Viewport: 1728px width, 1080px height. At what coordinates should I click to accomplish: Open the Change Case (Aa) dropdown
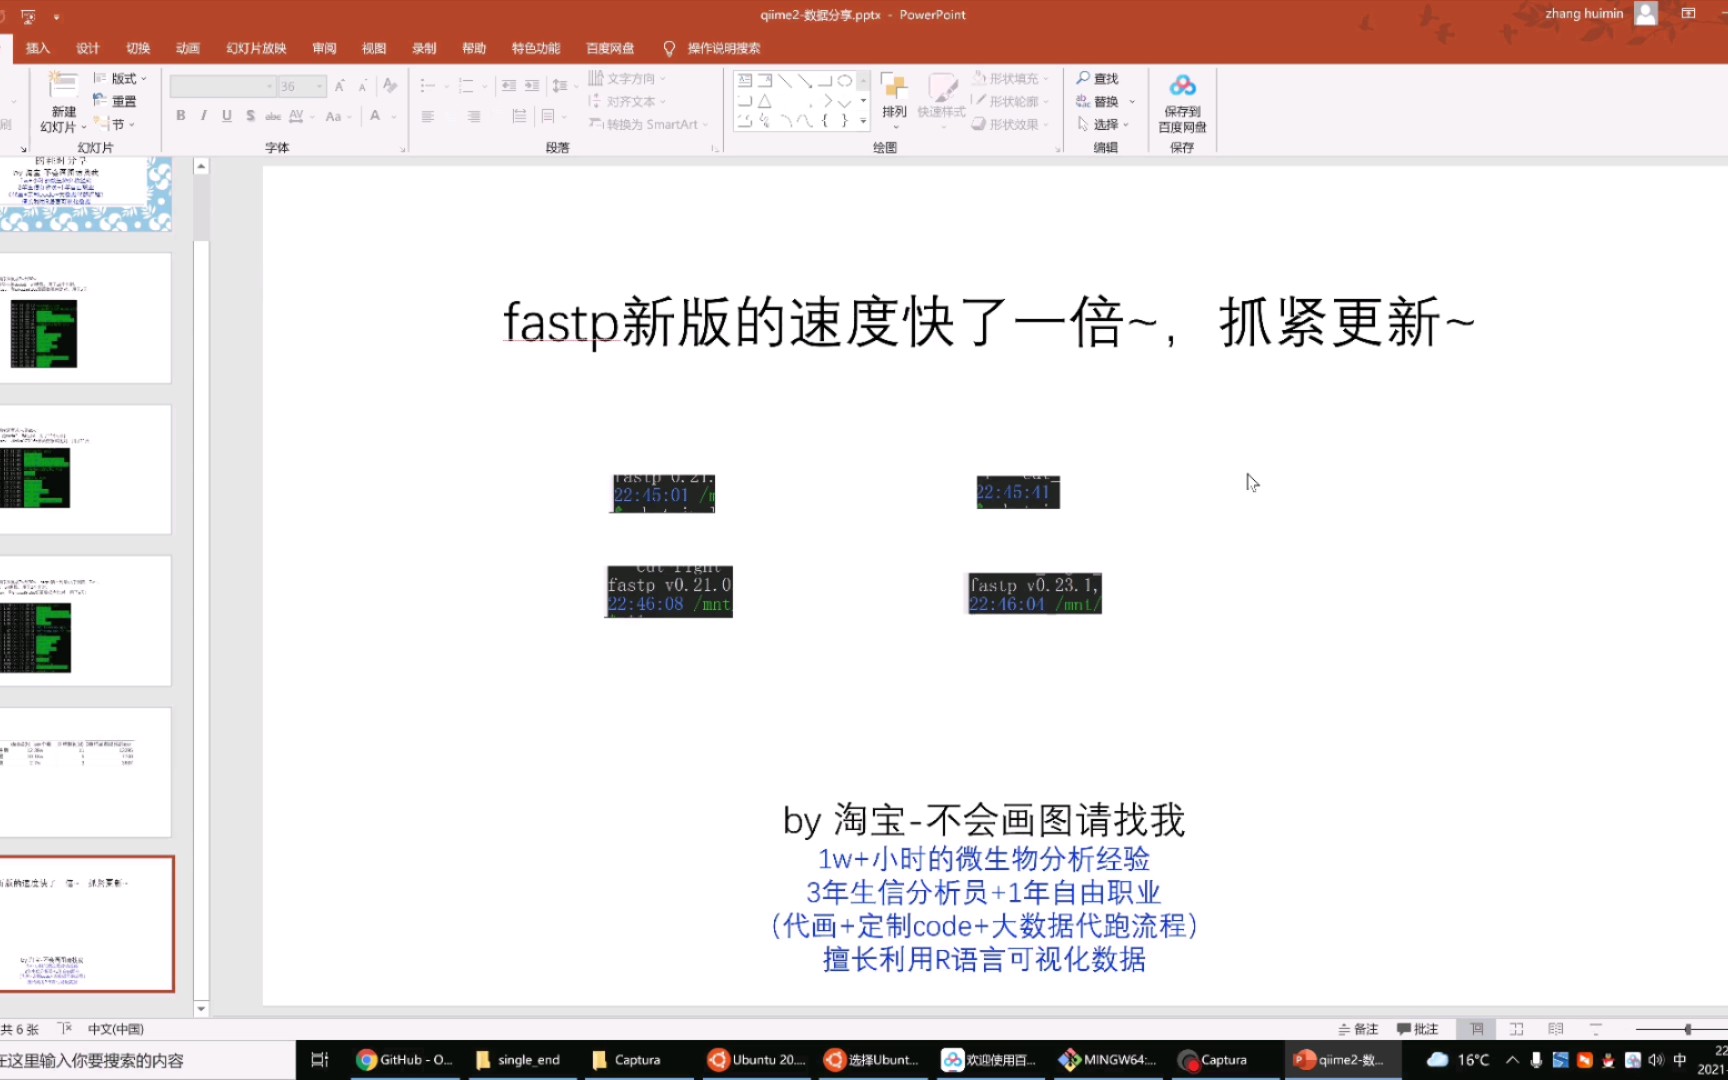click(x=338, y=116)
